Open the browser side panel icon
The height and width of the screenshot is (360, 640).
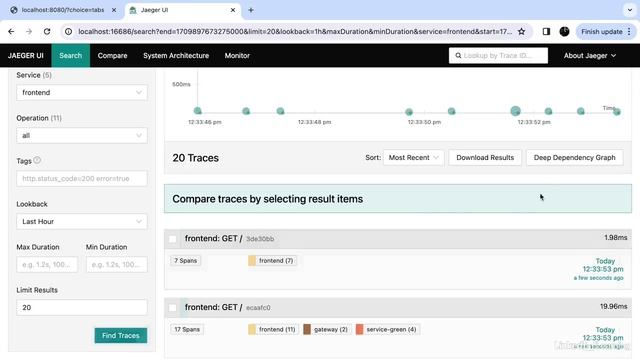546,31
